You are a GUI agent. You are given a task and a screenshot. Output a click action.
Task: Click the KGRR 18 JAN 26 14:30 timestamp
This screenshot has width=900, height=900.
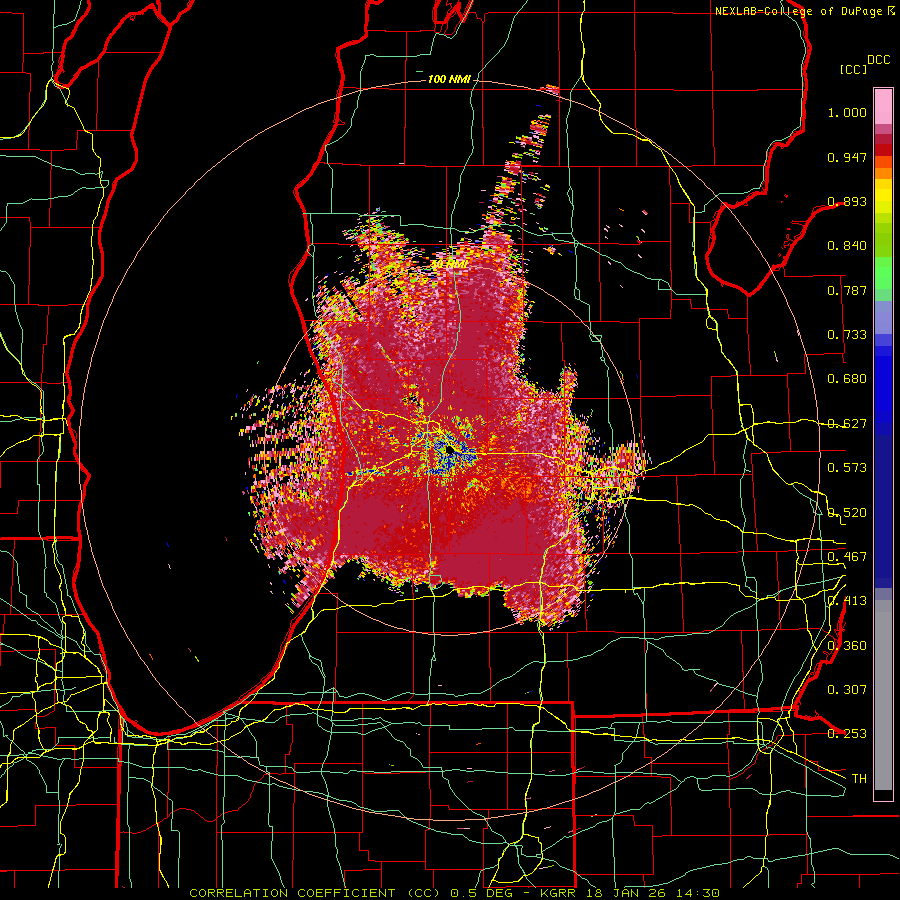click(x=630, y=893)
